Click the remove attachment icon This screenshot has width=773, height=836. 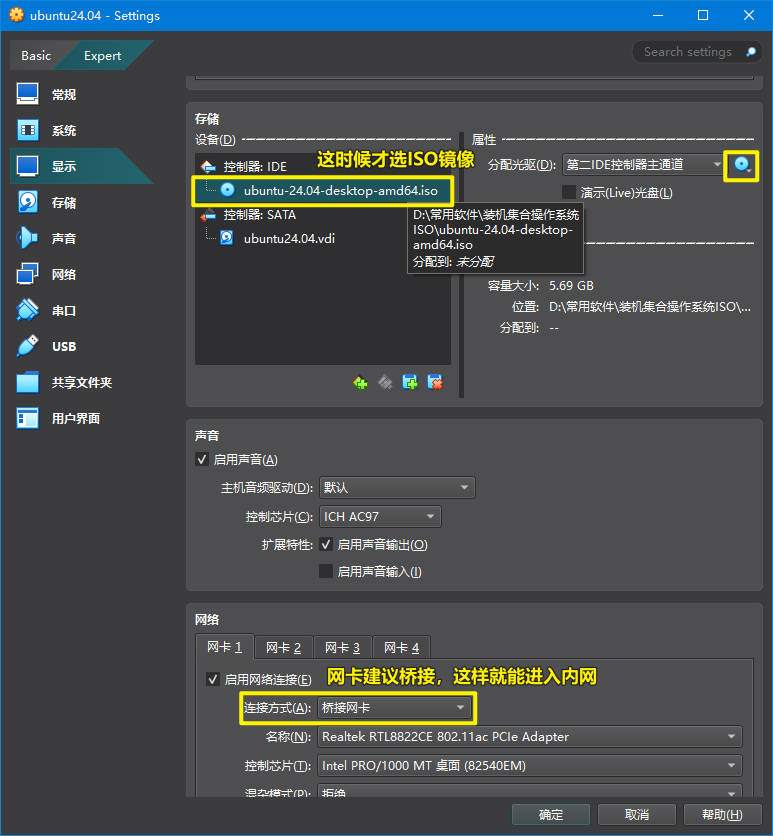[434, 382]
